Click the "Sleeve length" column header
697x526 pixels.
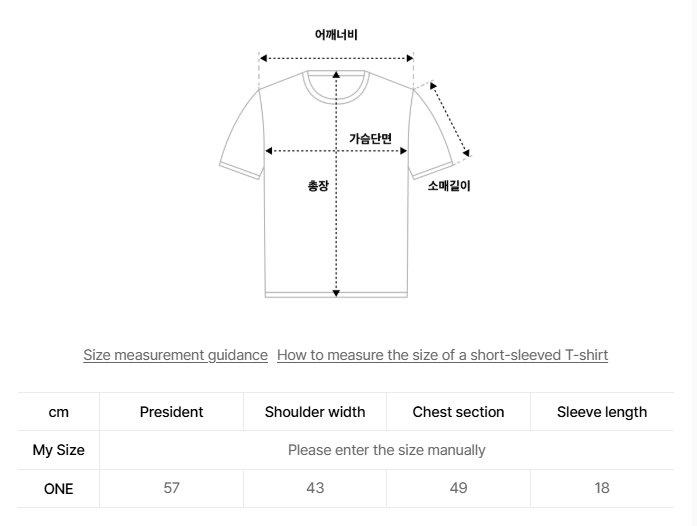[601, 412]
